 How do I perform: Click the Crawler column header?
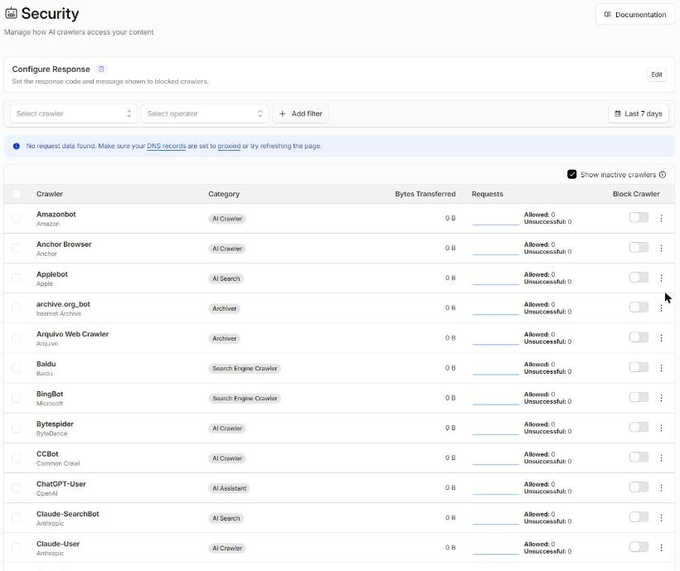[49, 194]
